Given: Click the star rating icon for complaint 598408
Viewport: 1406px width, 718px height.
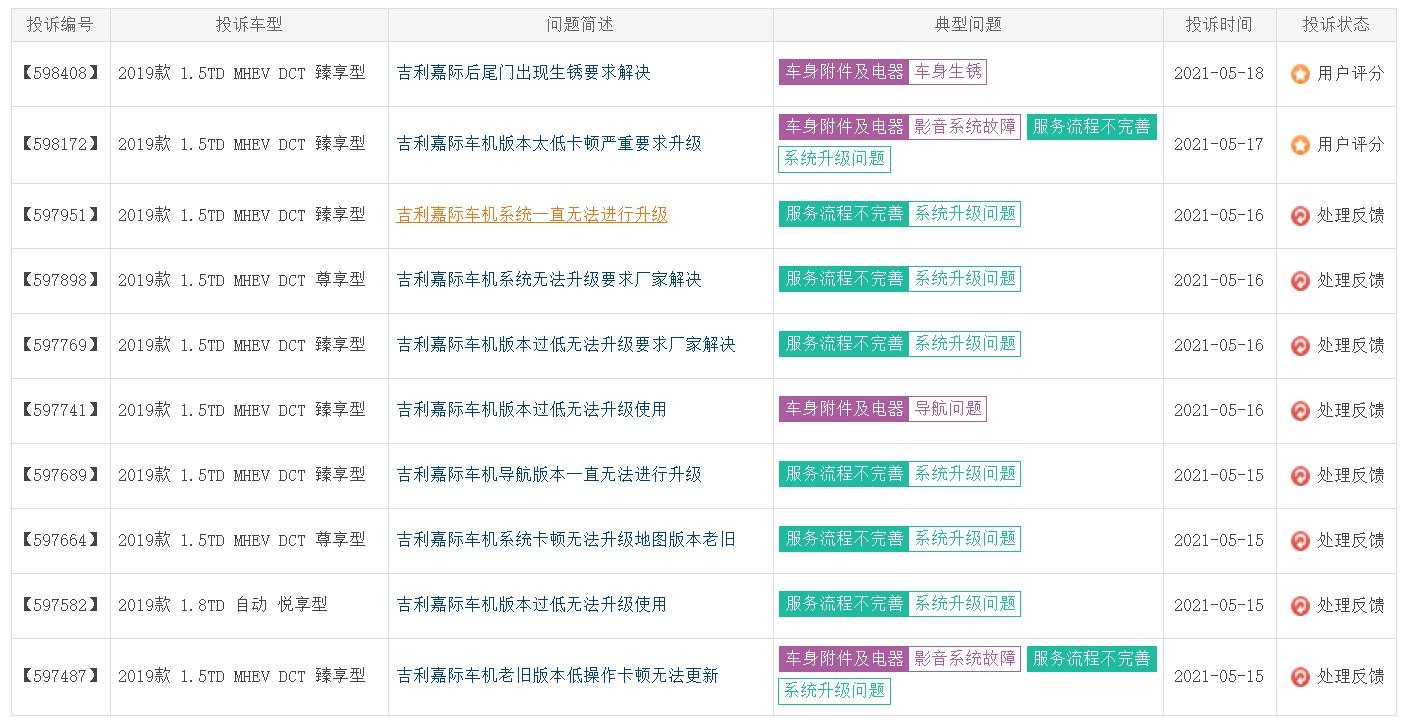Looking at the screenshot, I should click(1300, 74).
